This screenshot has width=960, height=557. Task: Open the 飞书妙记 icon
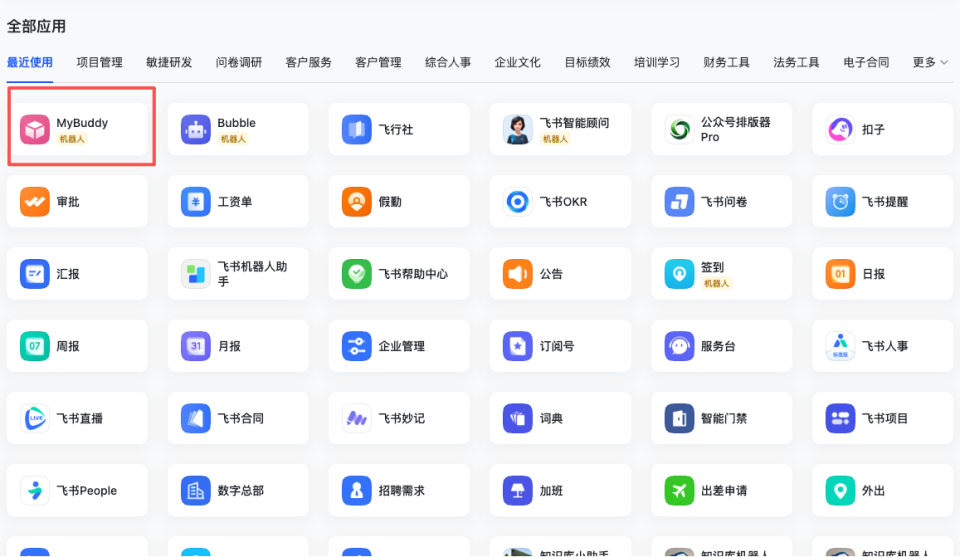click(x=357, y=418)
